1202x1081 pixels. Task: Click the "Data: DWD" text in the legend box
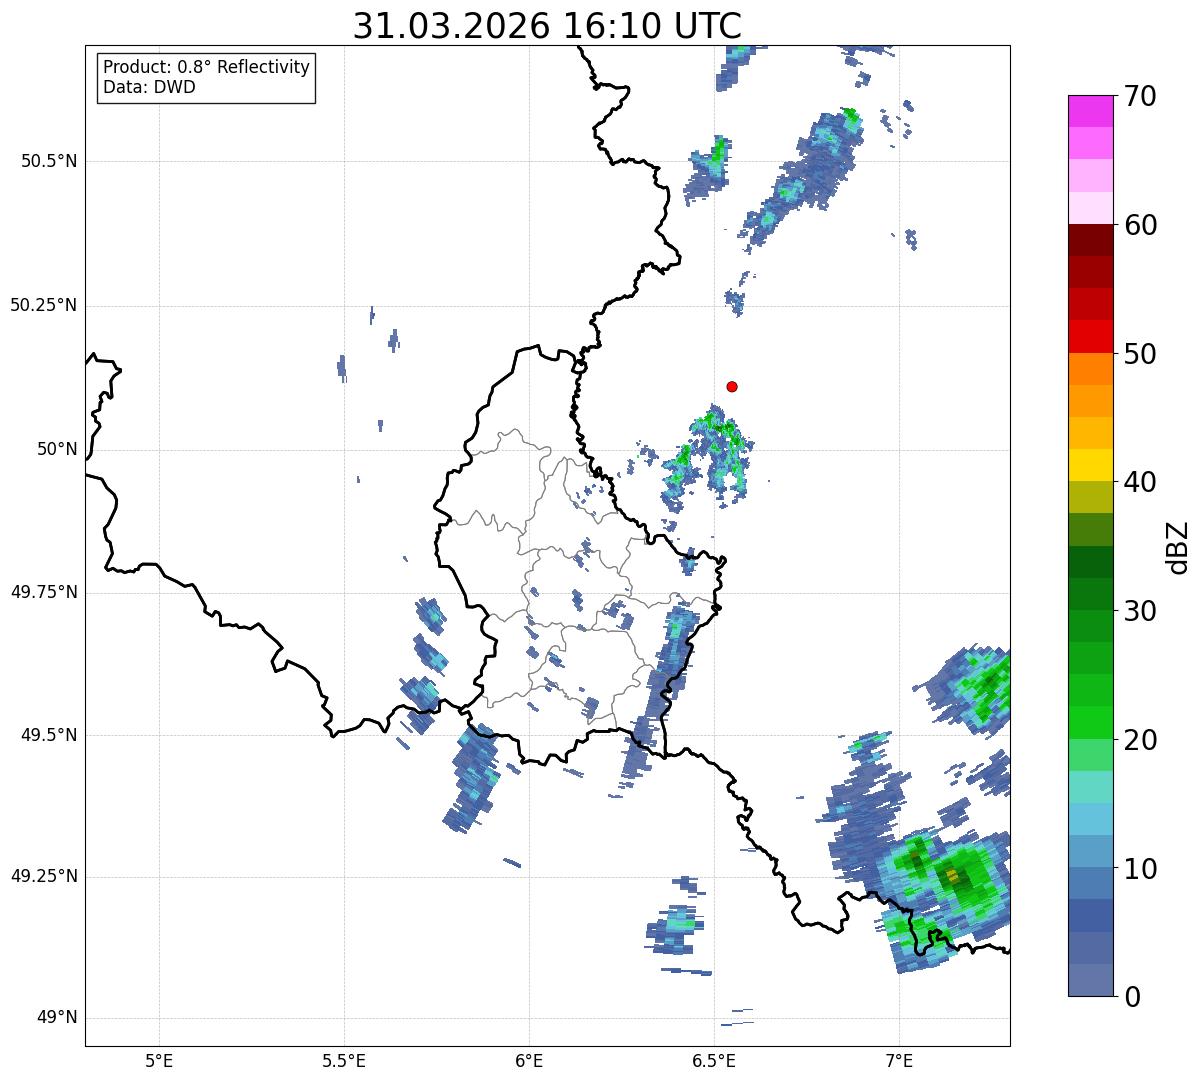tap(149, 87)
